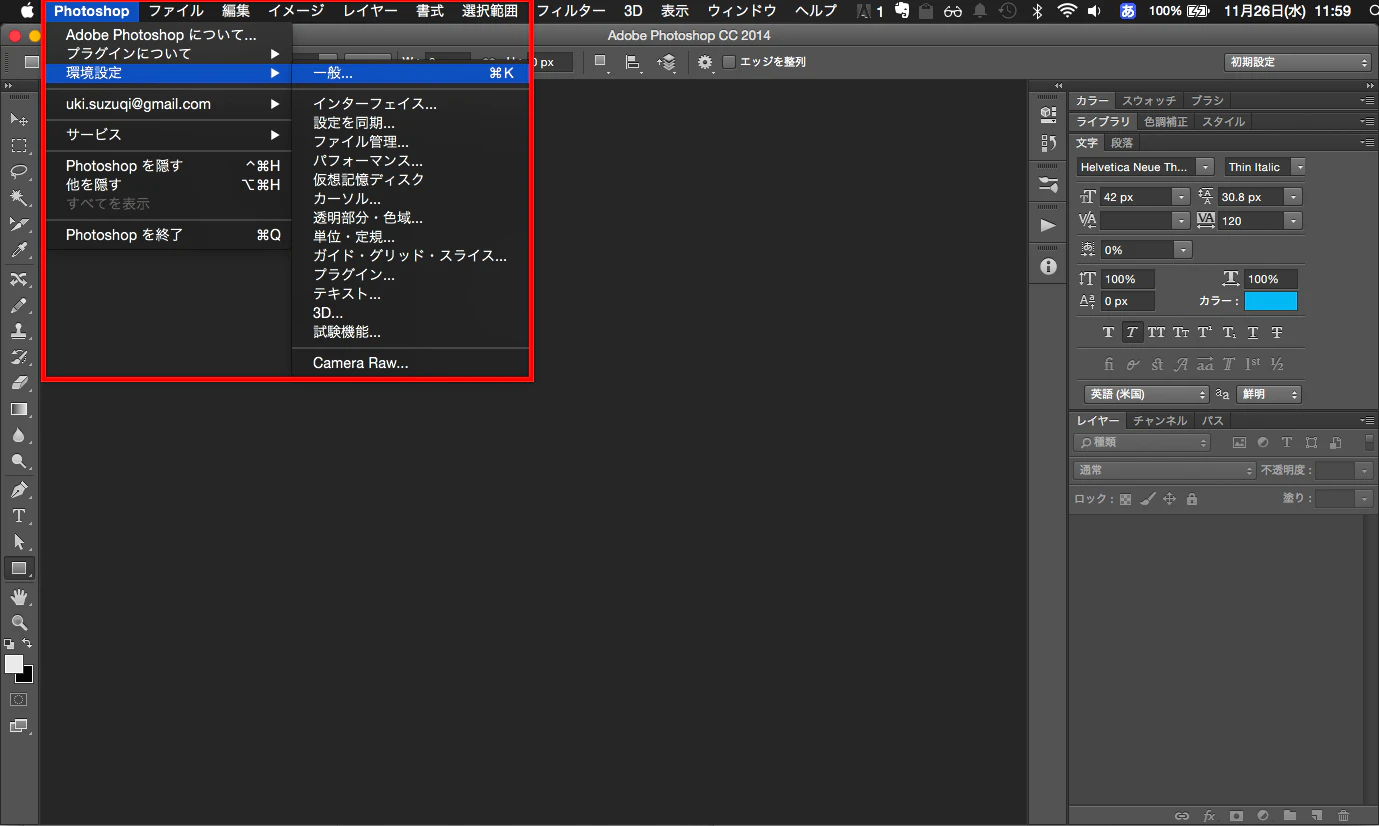1379x826 pixels.
Task: Select the Crop tool
Action: click(18, 224)
